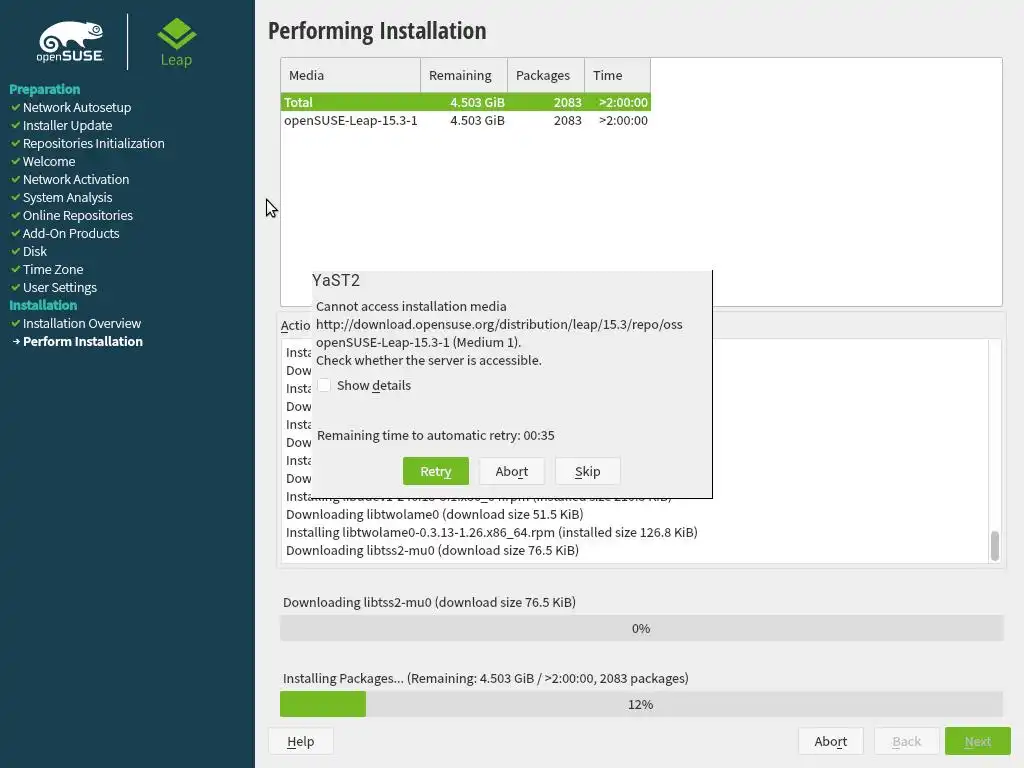The height and width of the screenshot is (768, 1024).
Task: Click the checkmark beside Time Zone
Action: [16, 269]
